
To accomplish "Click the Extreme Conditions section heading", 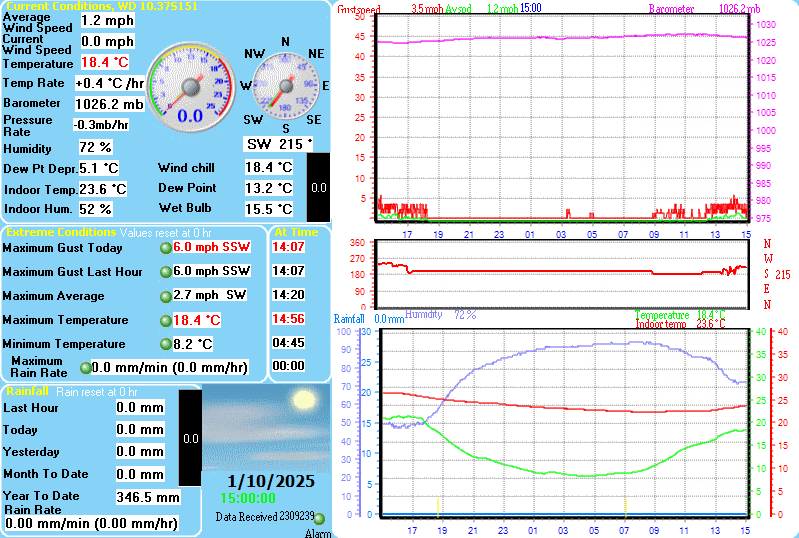I will pyautogui.click(x=60, y=232).
